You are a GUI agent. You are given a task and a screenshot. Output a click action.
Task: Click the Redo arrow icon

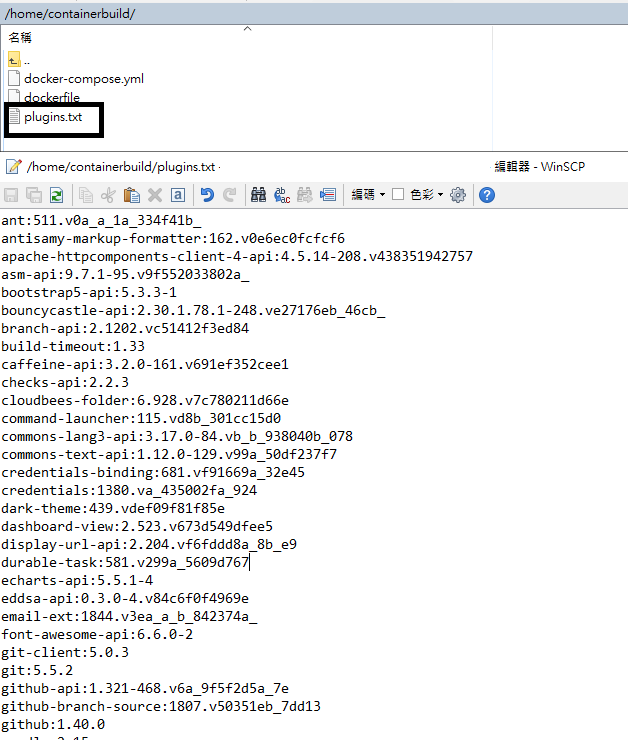pos(230,195)
